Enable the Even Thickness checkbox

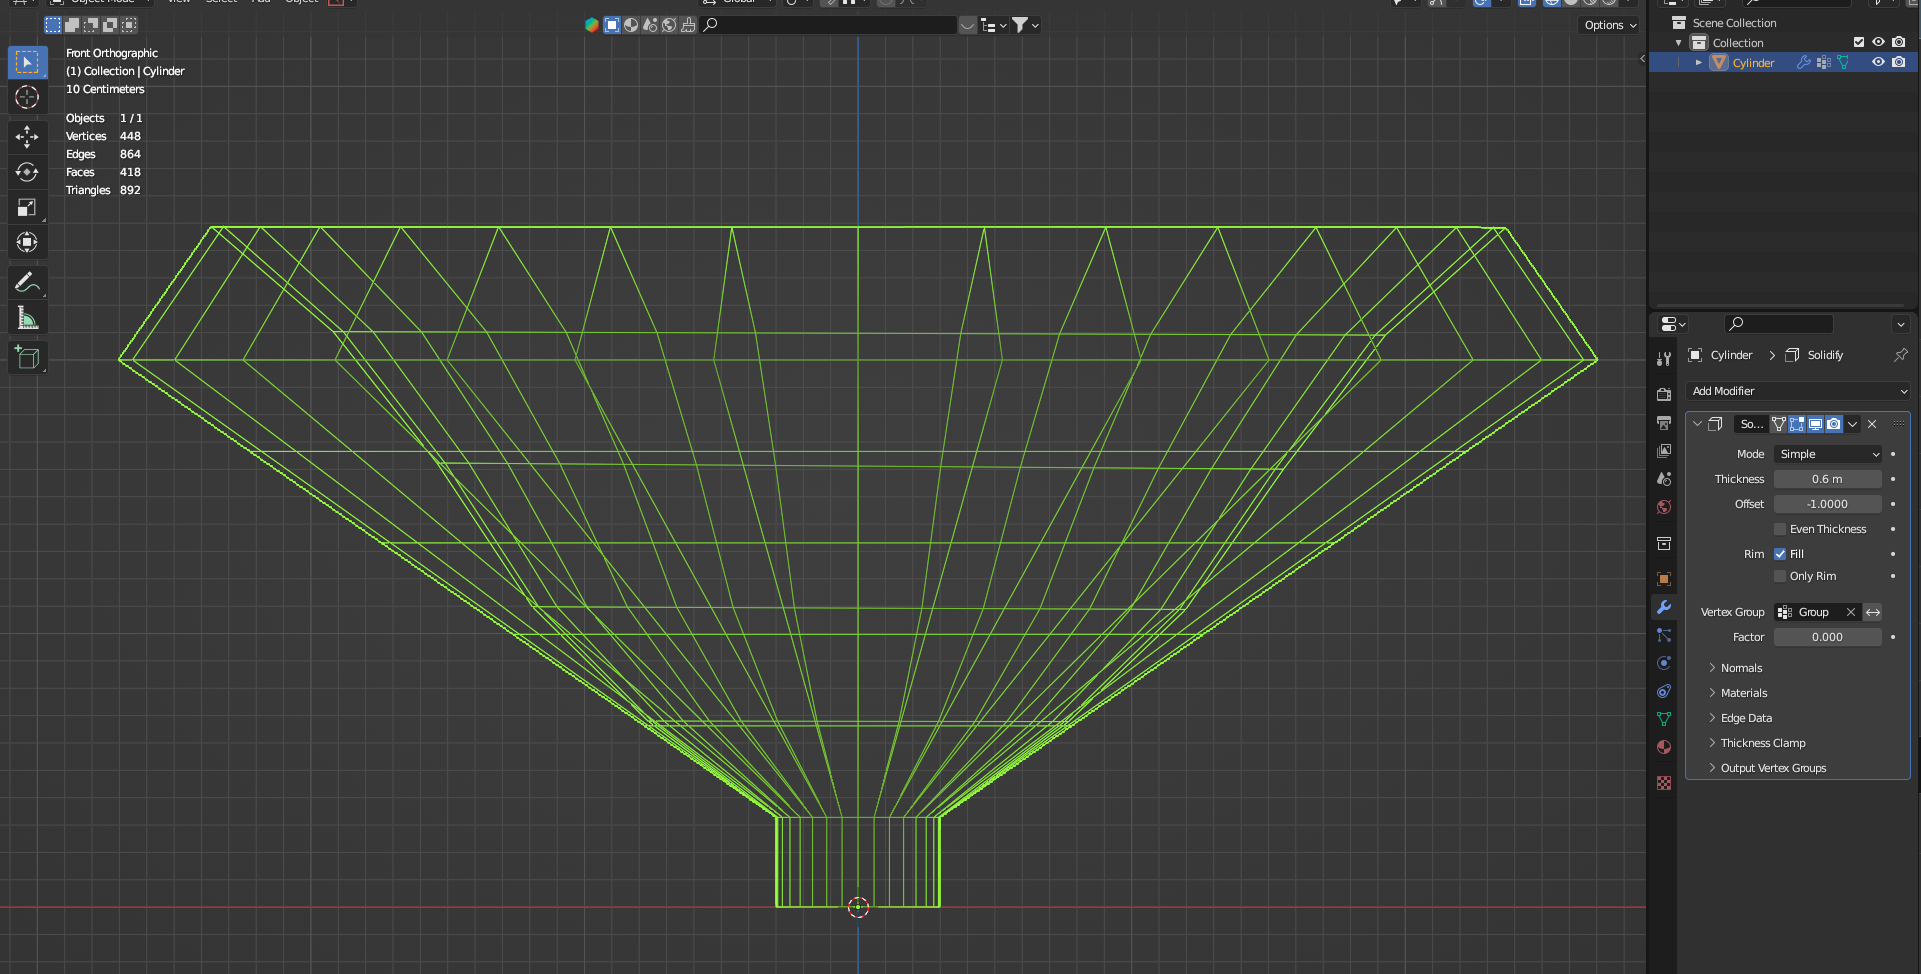coord(1780,529)
